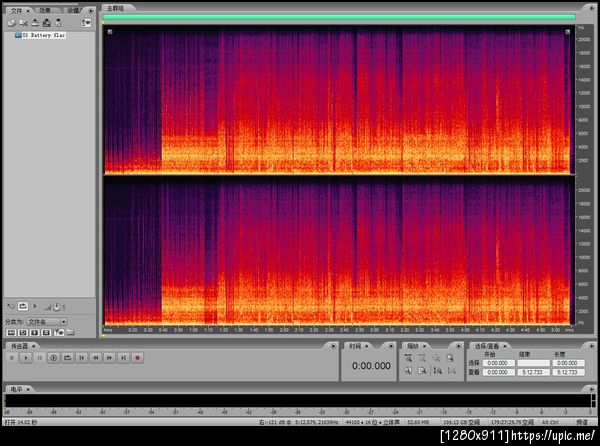Click the 0:00.000 time display
The image size is (600, 446).
point(371,366)
